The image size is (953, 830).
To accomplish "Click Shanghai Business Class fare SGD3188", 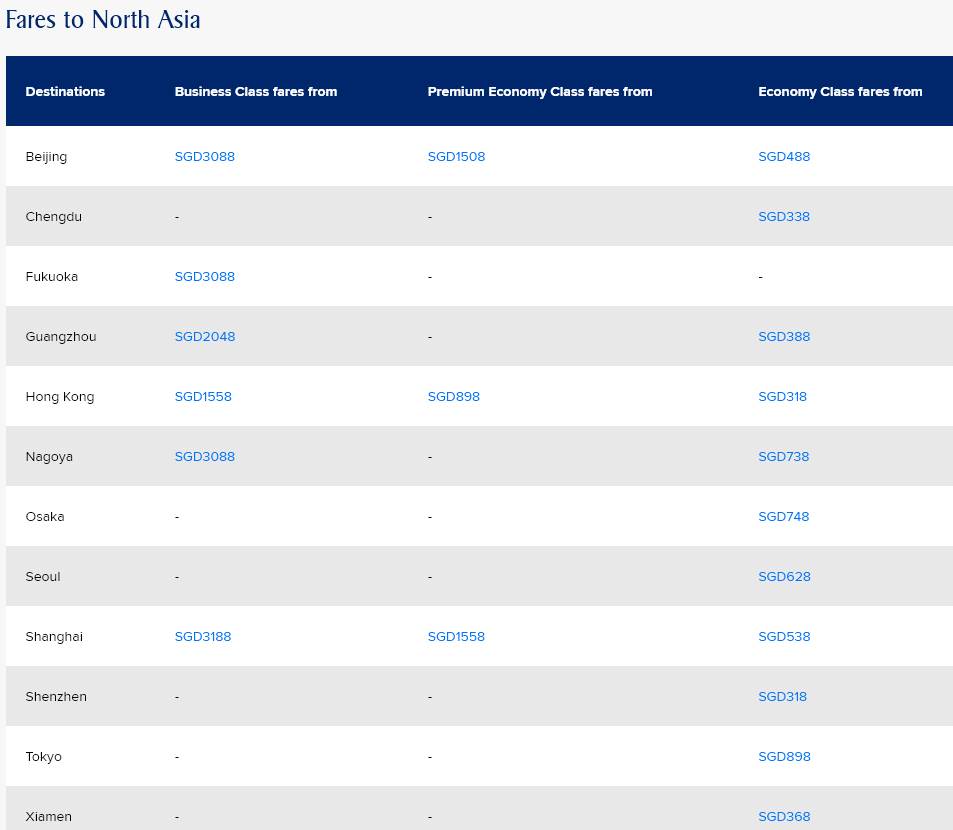I will coord(203,637).
